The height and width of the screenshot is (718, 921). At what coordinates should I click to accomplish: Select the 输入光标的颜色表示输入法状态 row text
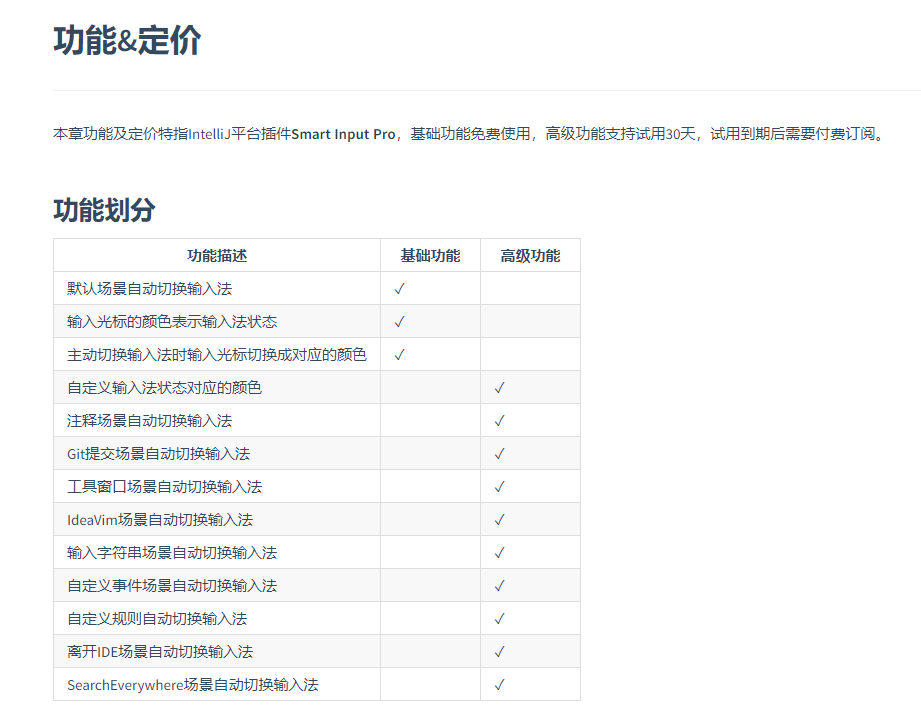(172, 321)
